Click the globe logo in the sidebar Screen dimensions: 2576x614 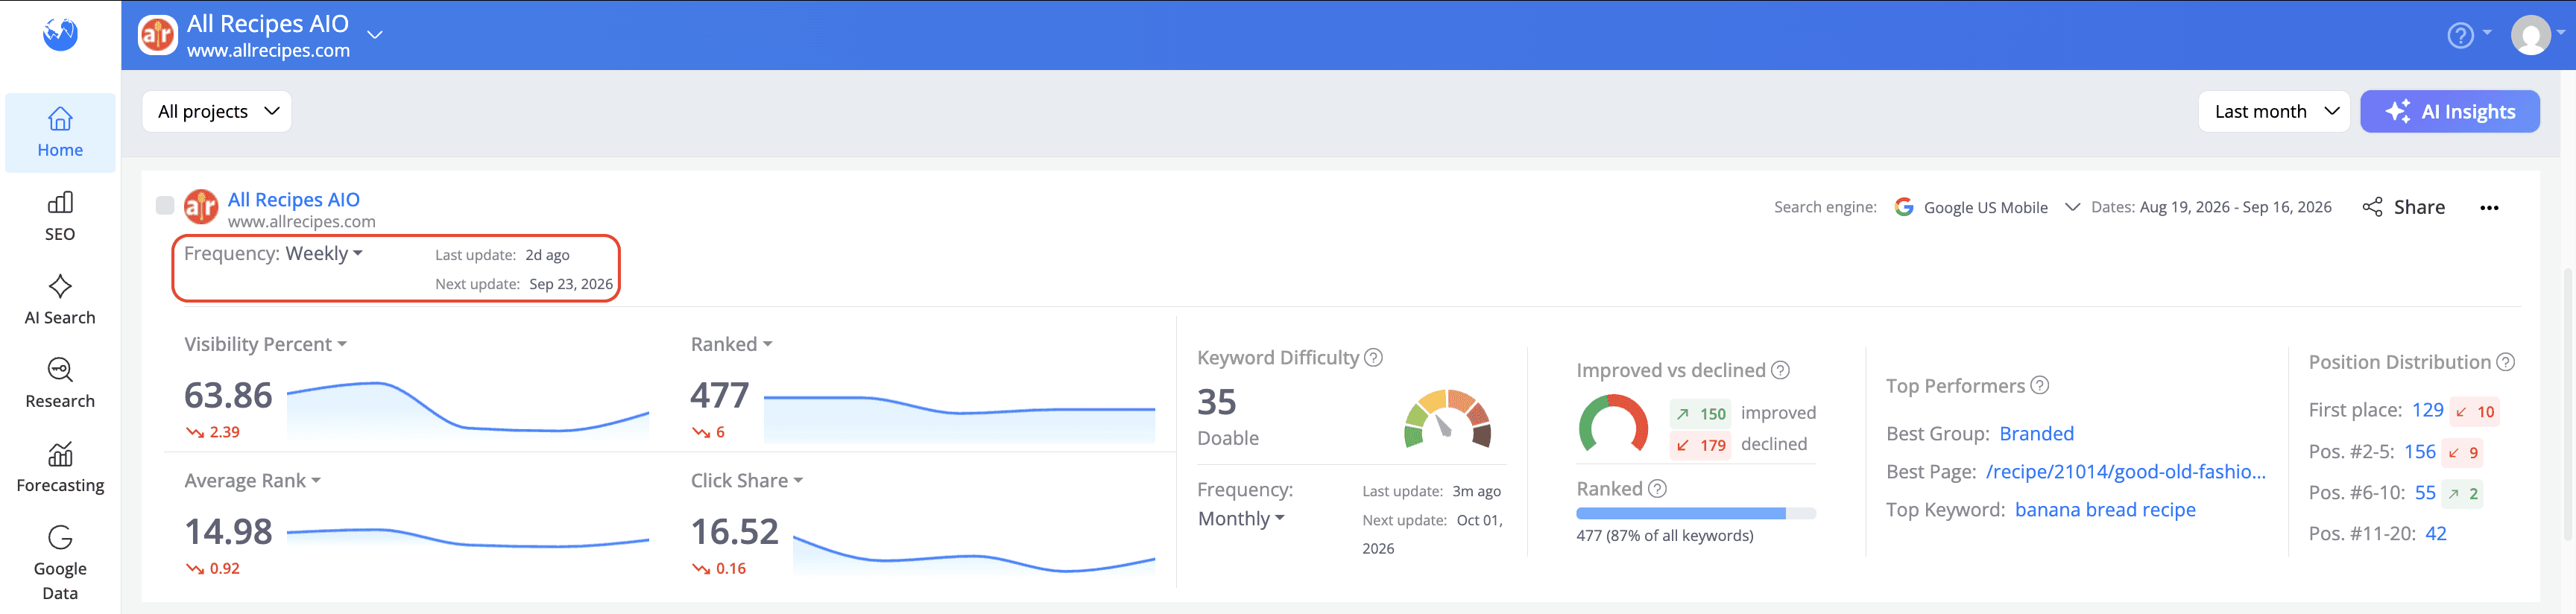60,34
